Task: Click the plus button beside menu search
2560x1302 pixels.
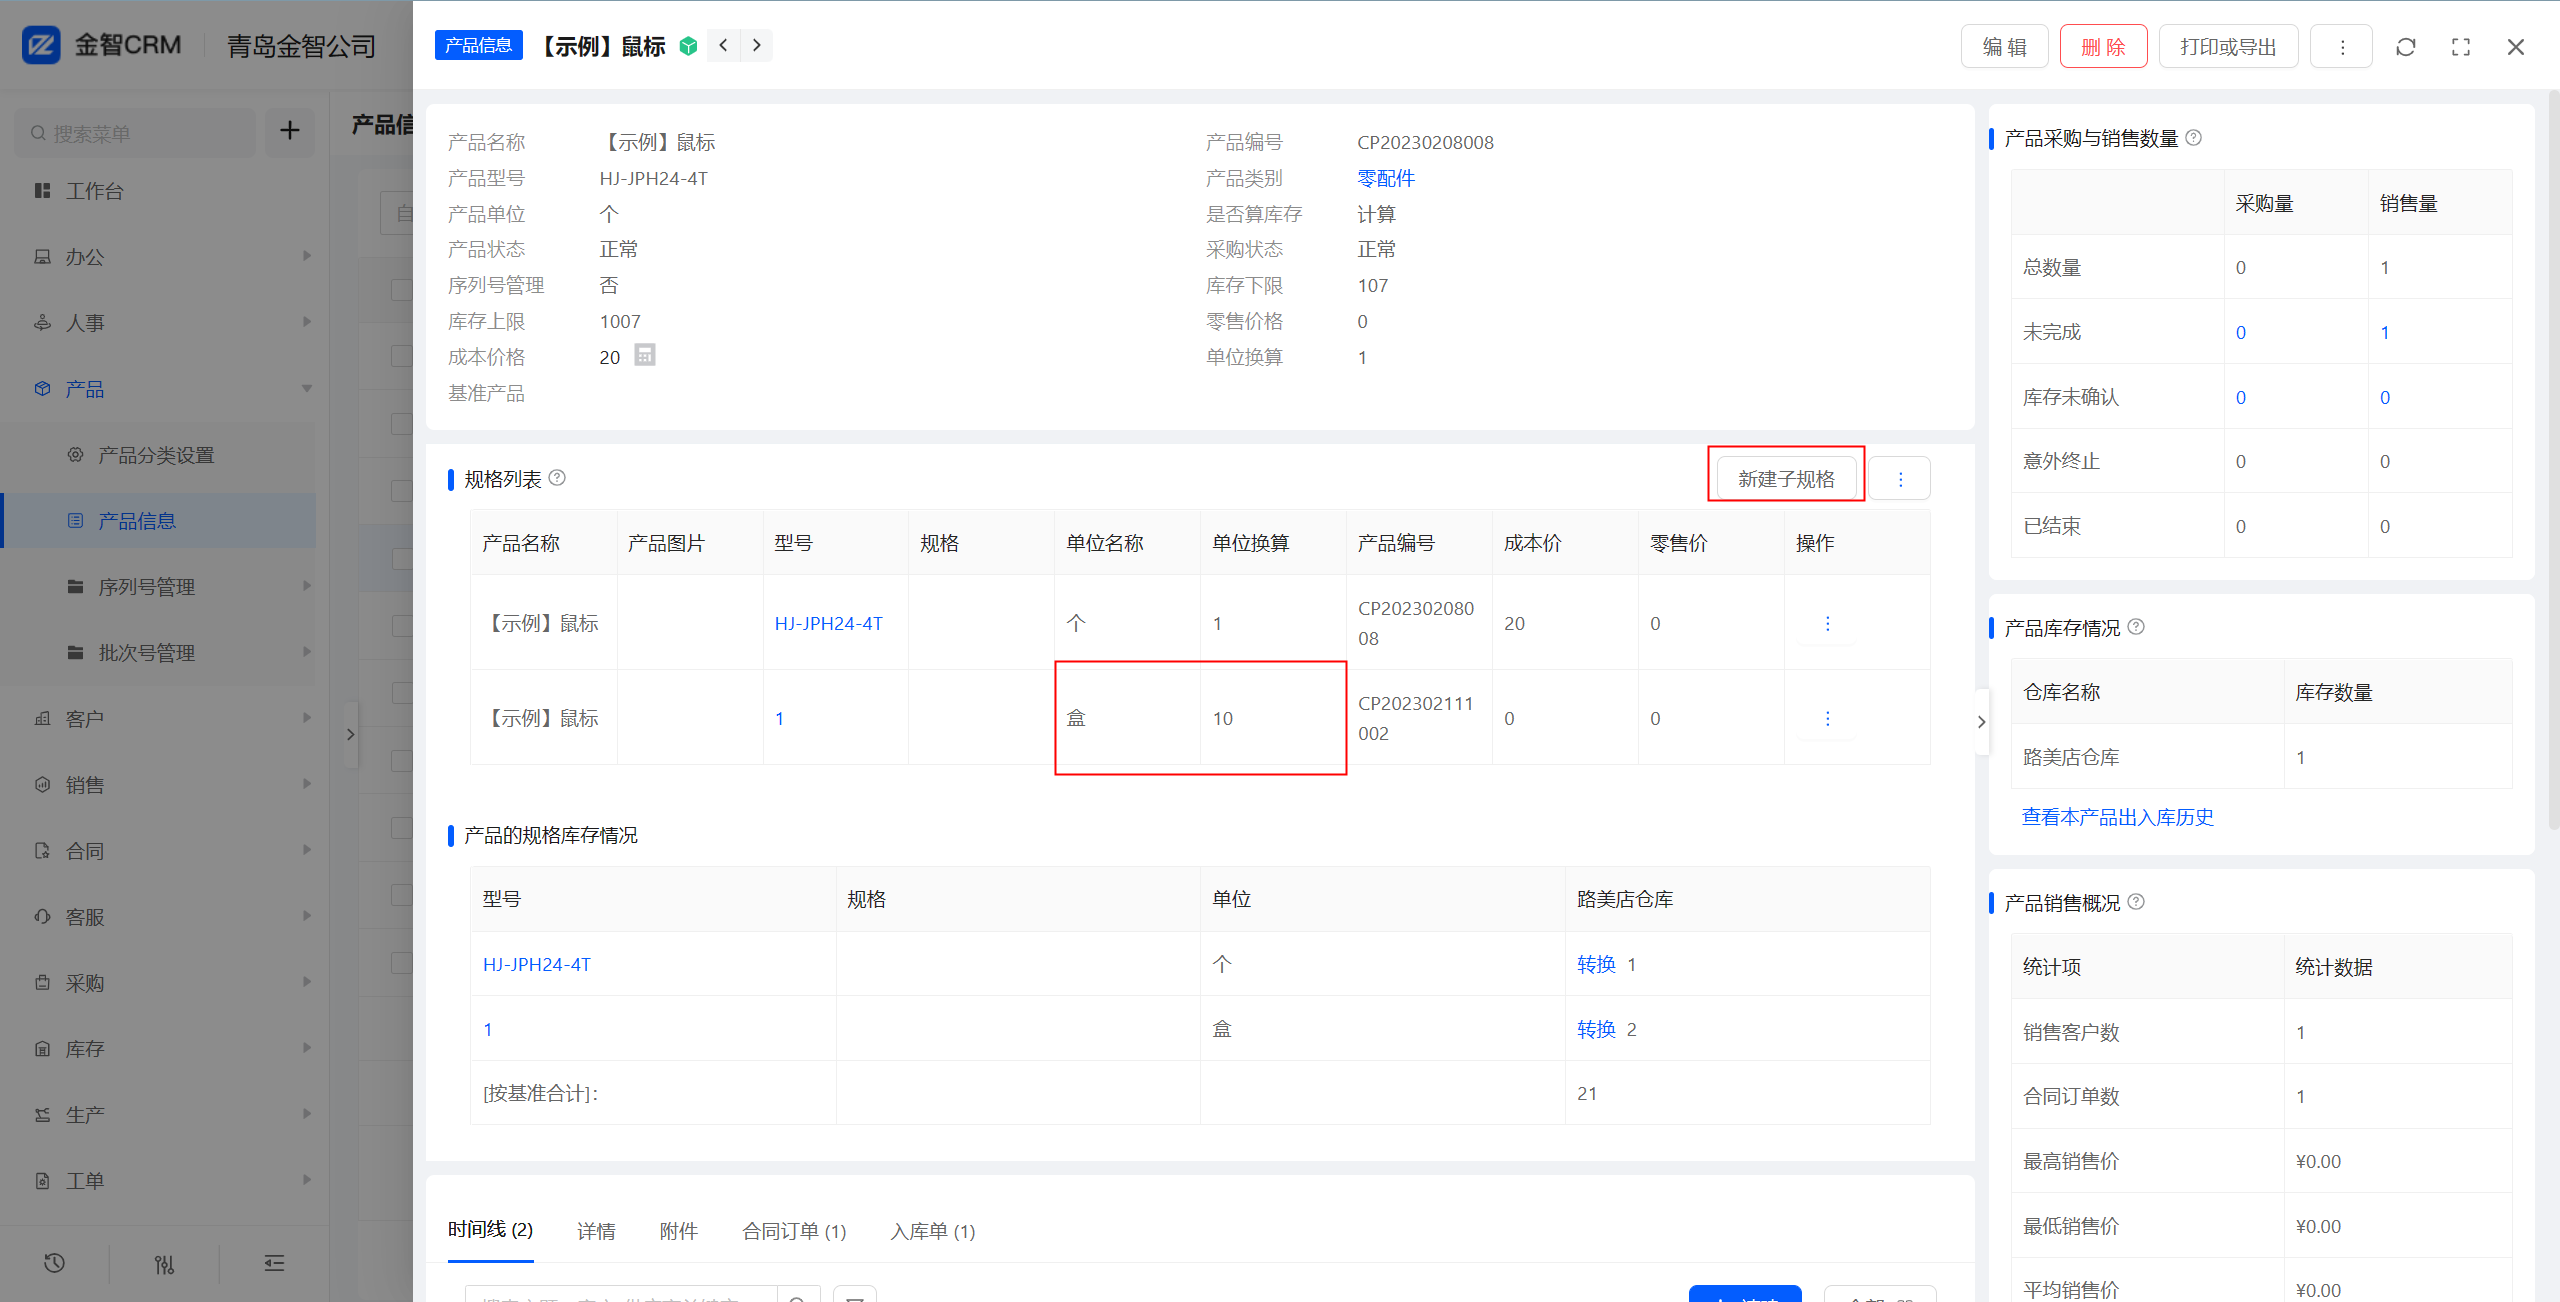Action: tap(289, 131)
